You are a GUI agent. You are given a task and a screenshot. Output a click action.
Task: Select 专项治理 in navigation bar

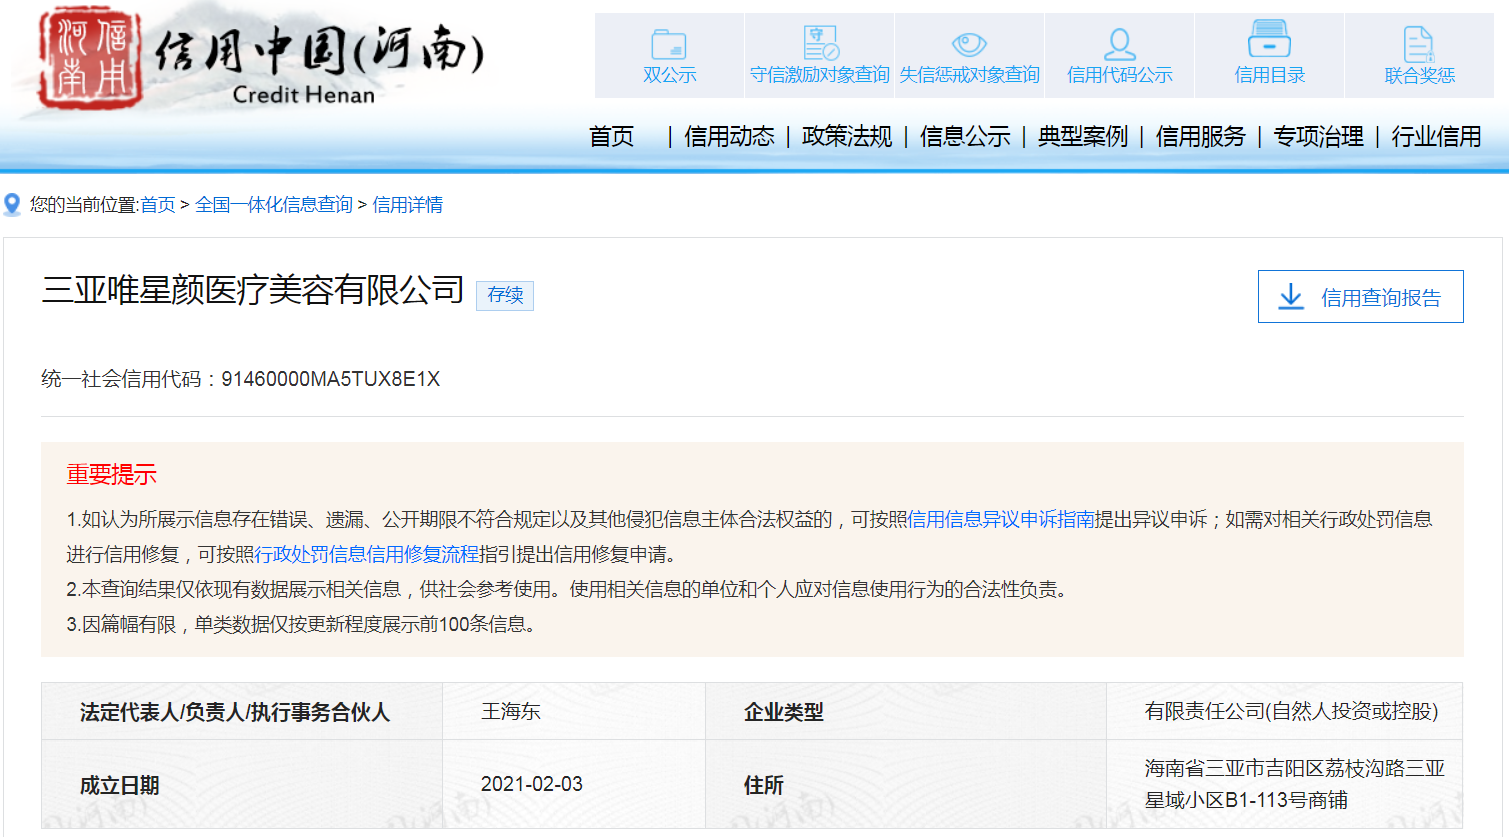coord(1319,137)
